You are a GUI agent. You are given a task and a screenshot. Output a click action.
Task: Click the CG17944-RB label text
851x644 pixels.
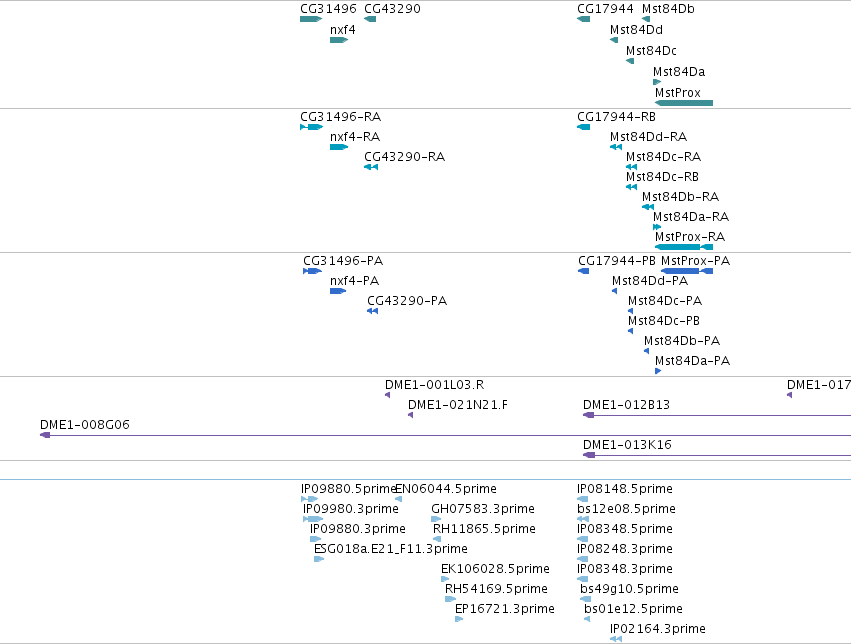tap(617, 117)
